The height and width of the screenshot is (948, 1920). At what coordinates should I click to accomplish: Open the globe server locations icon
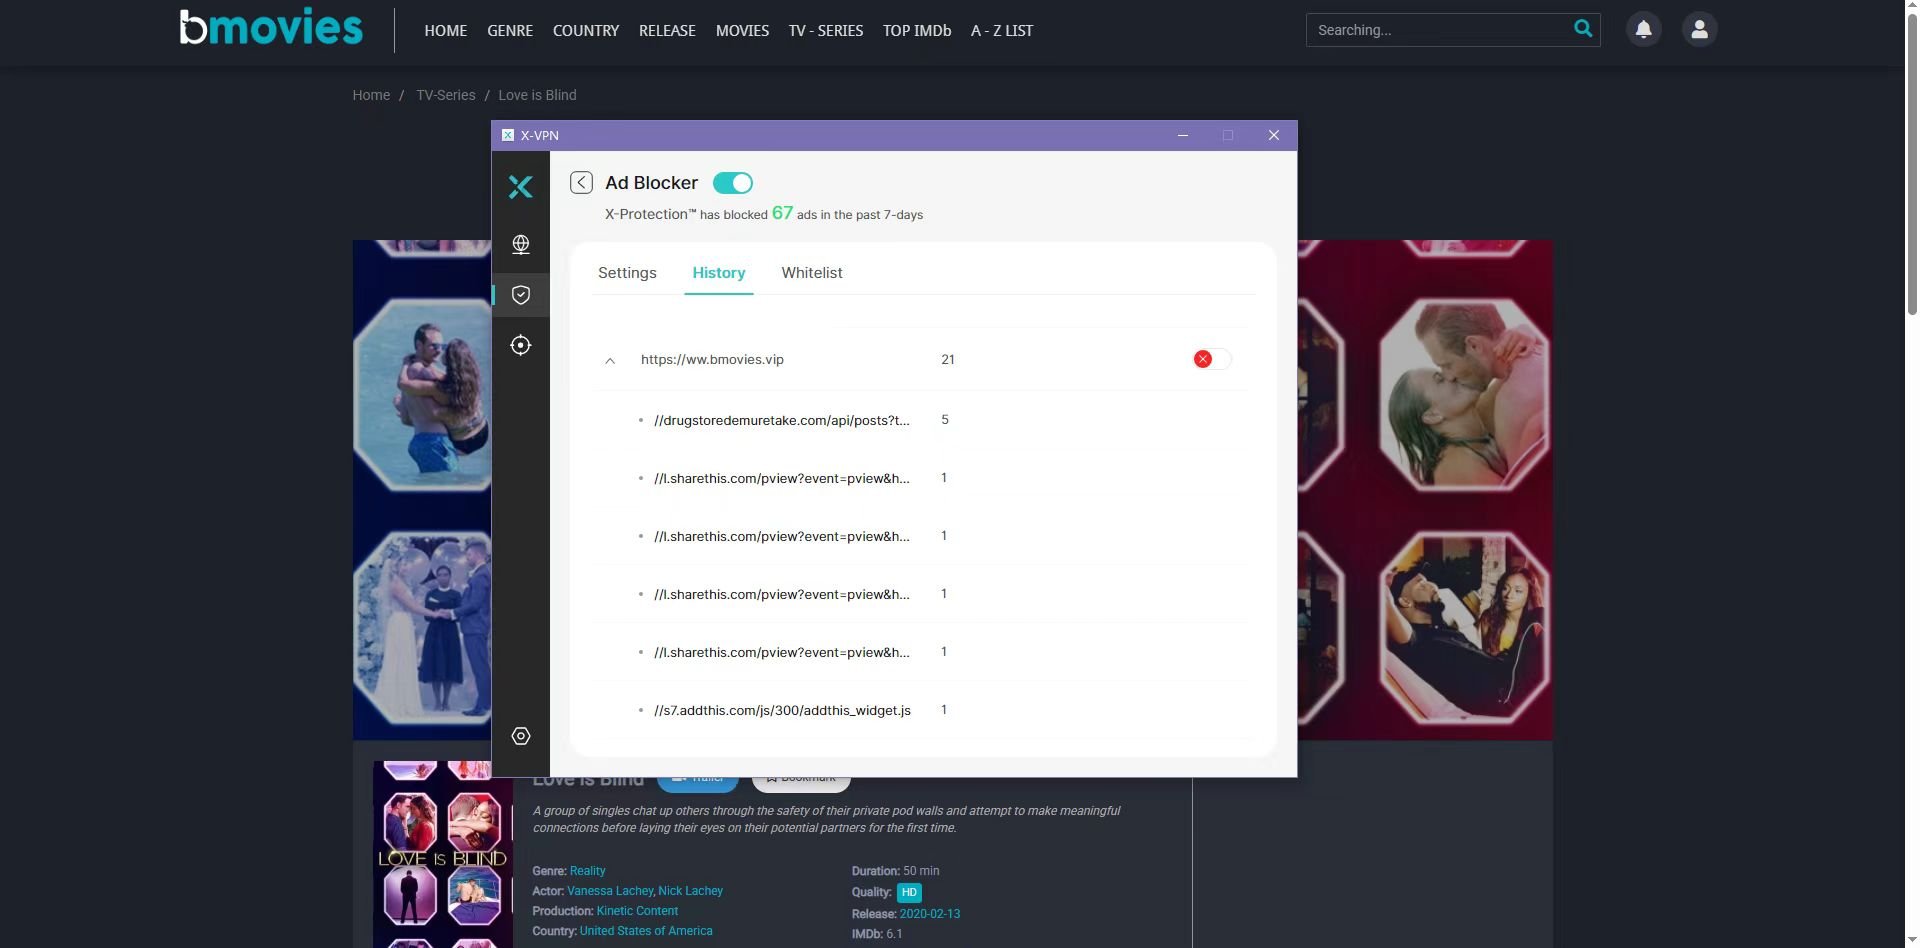pyautogui.click(x=520, y=244)
